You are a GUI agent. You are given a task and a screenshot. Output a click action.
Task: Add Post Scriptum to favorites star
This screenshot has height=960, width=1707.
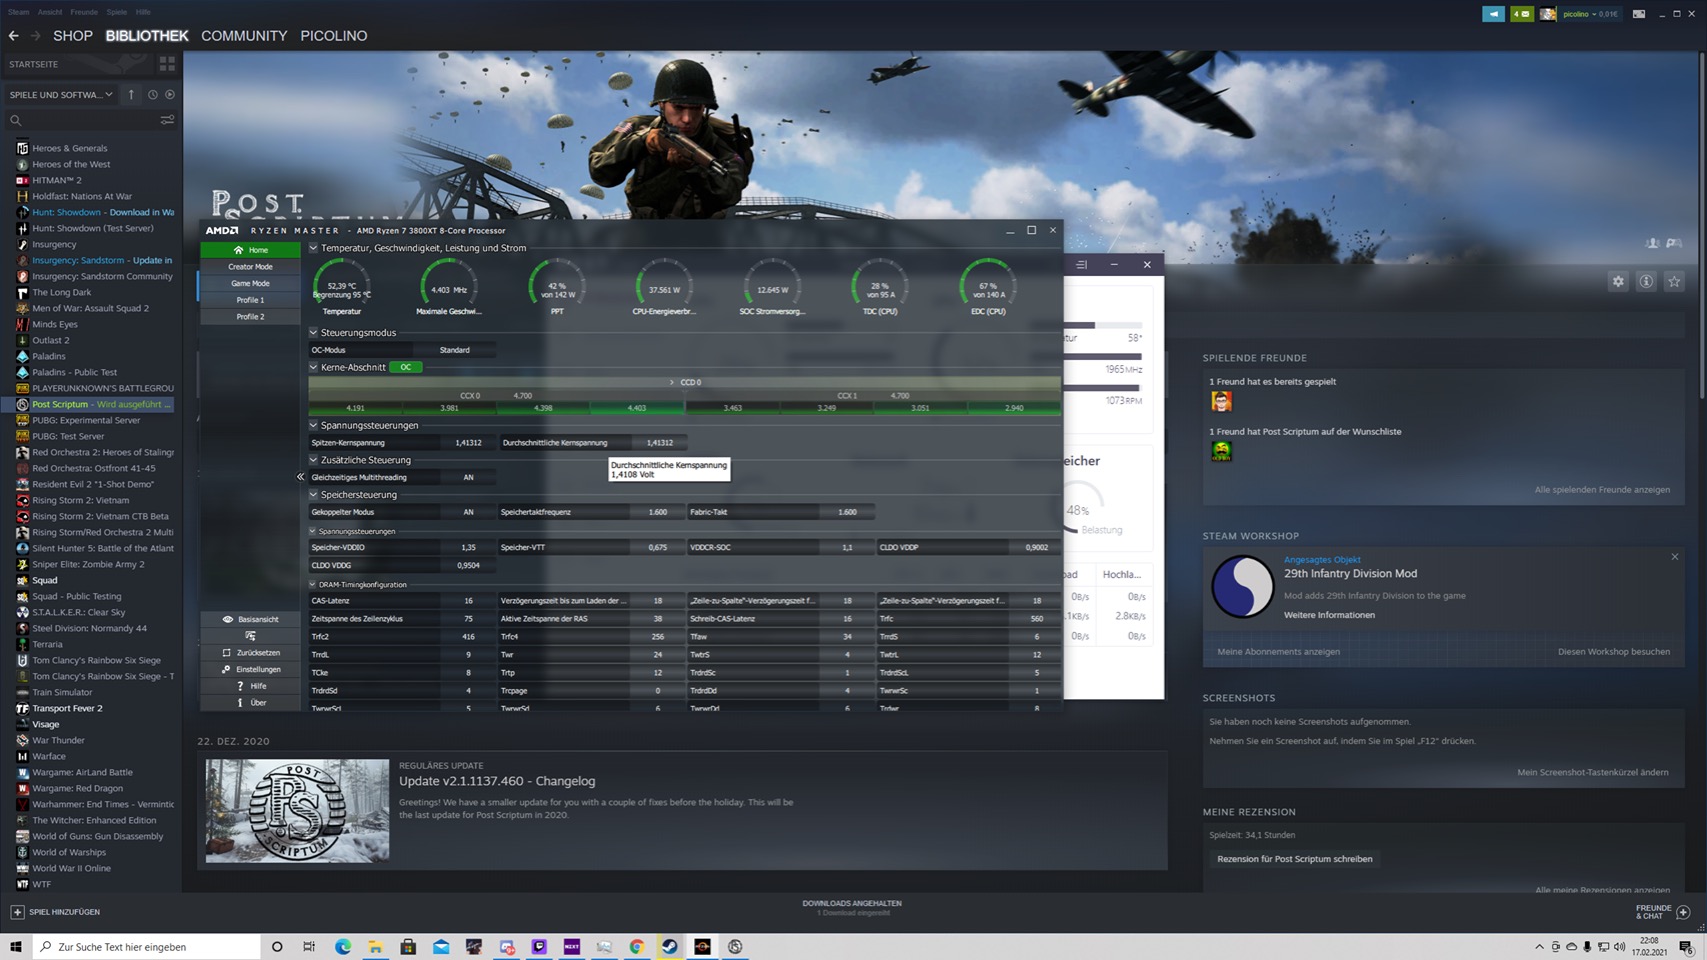pos(1674,282)
